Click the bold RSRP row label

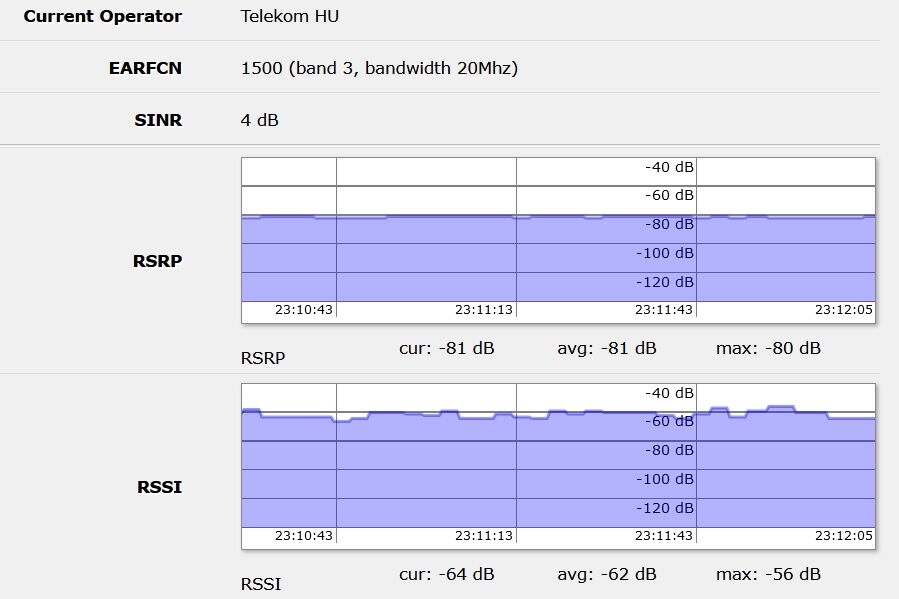click(158, 261)
